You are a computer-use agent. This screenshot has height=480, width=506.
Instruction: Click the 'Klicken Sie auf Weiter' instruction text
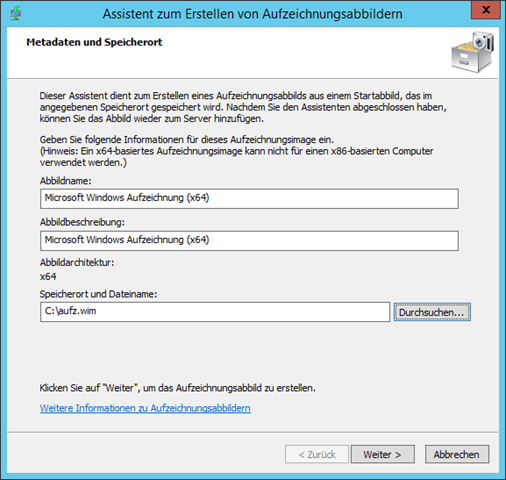pyautogui.click(x=178, y=388)
